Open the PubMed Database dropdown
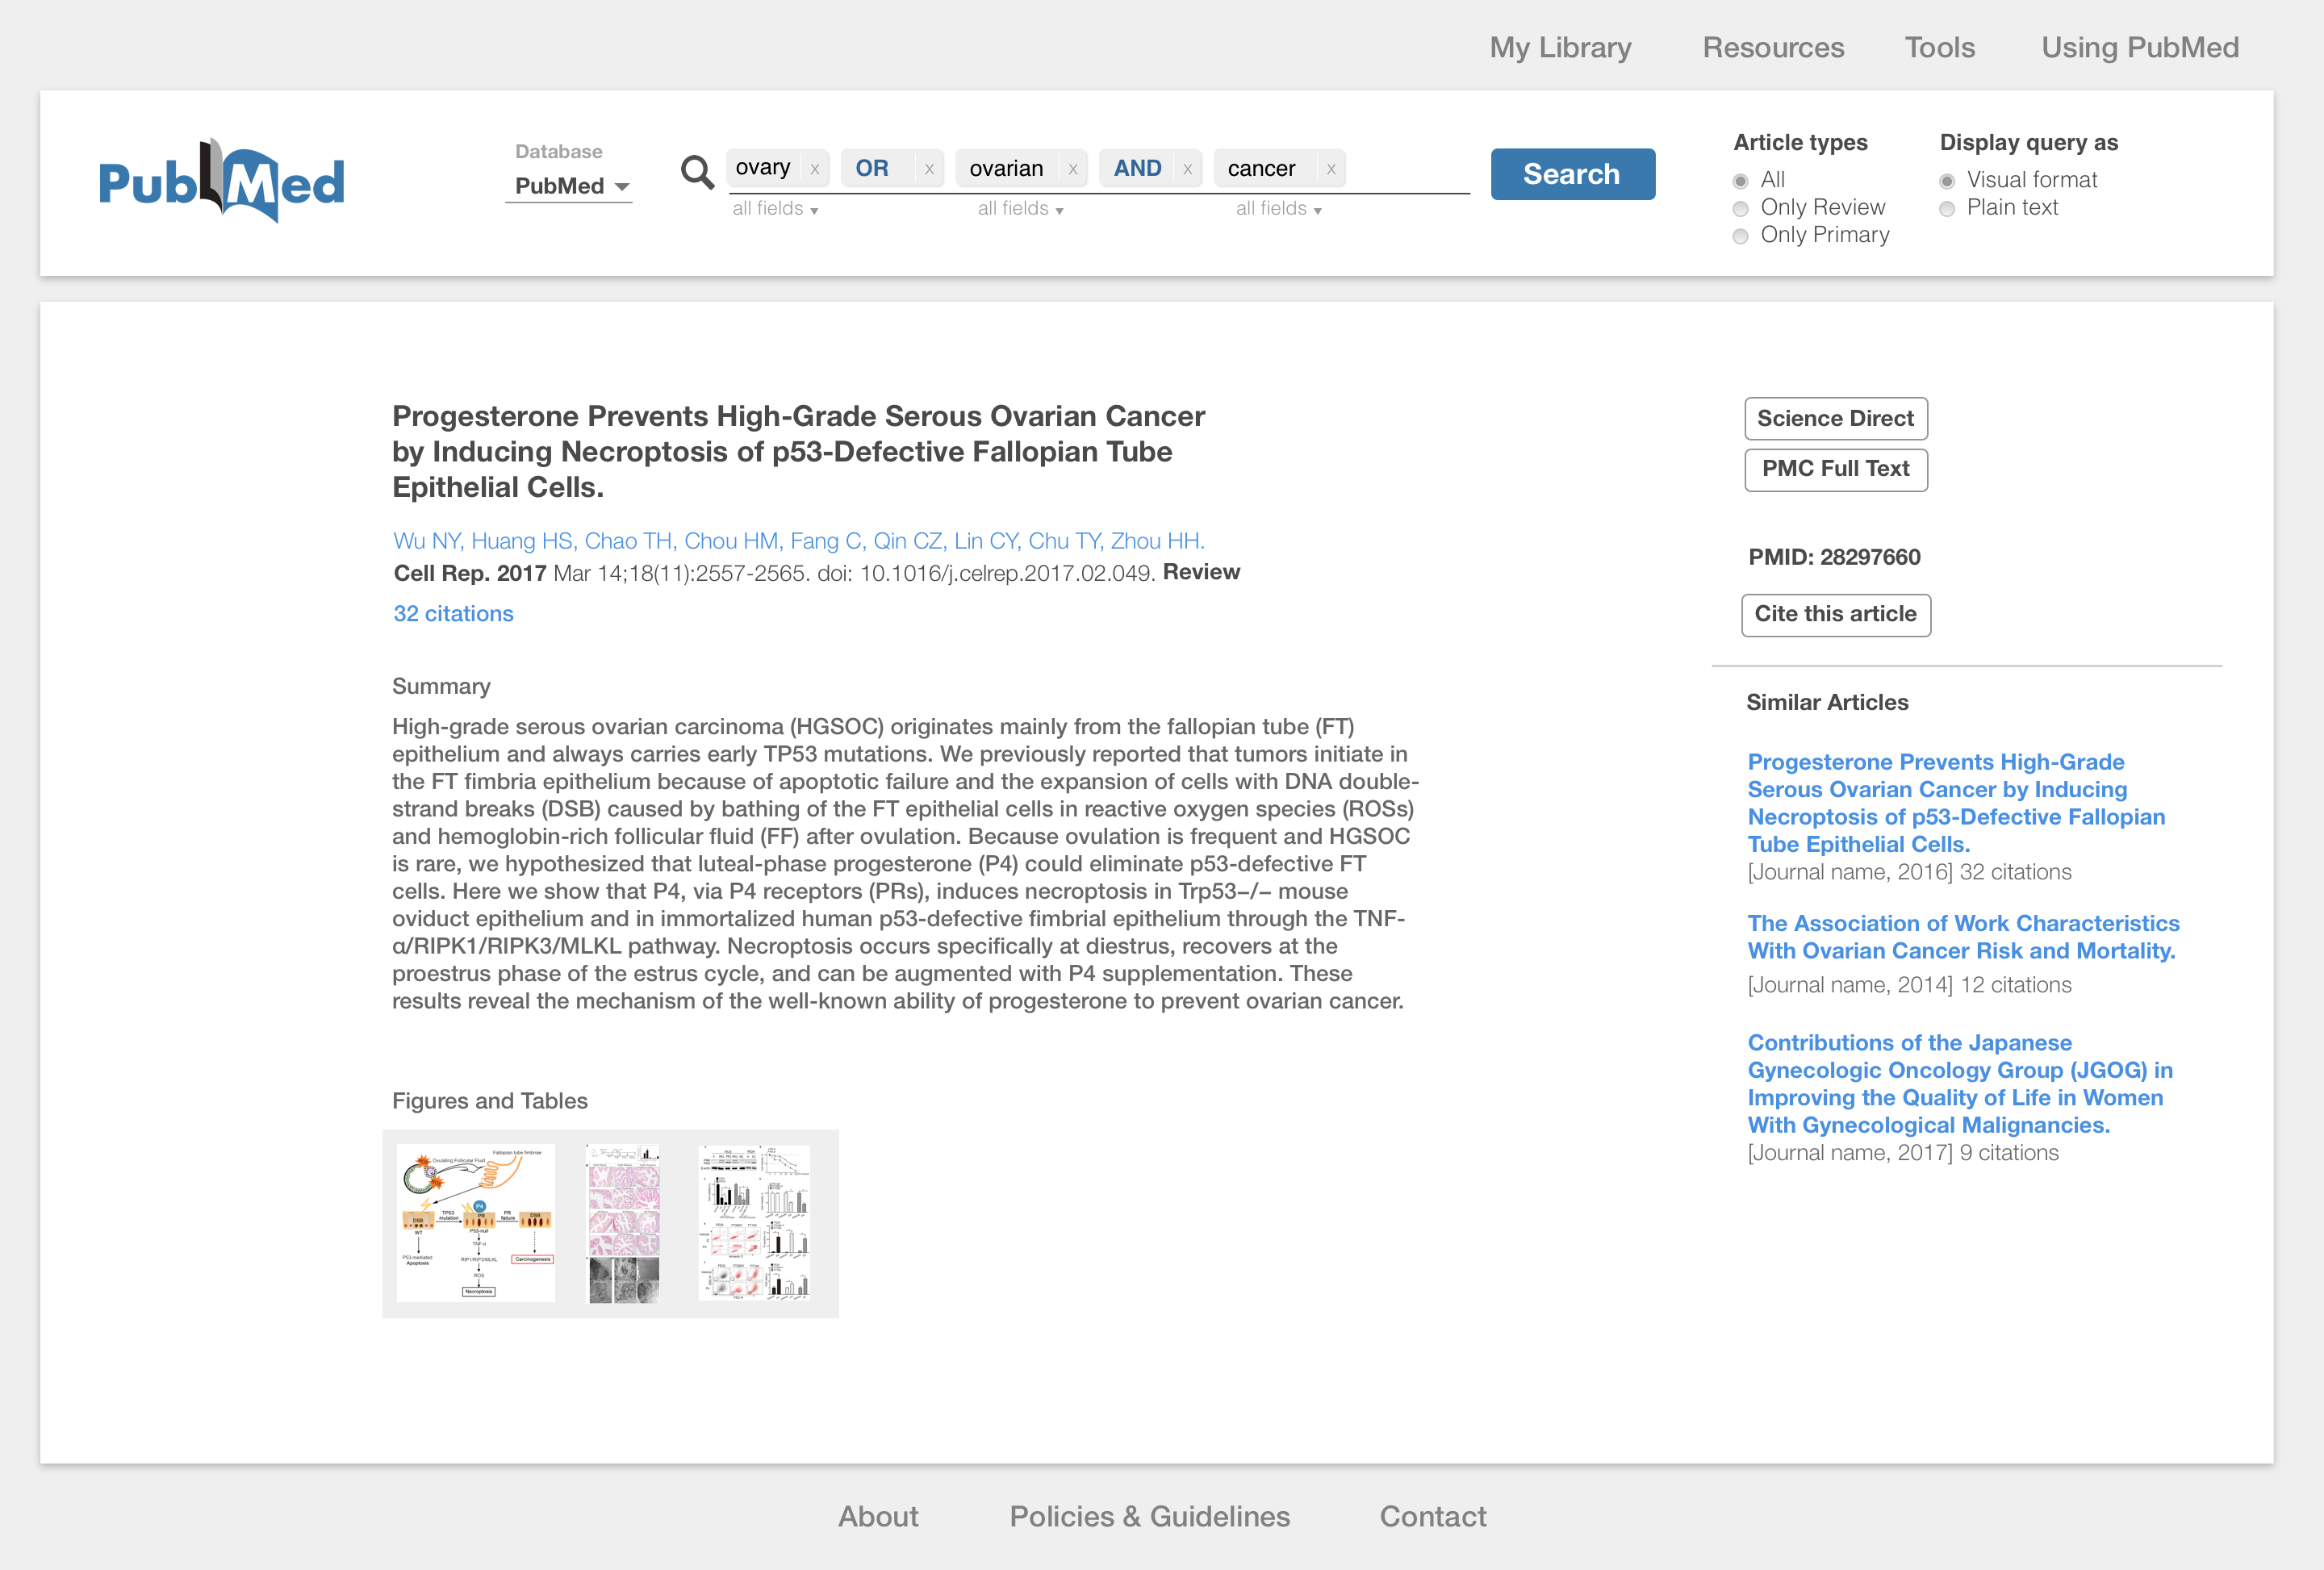 coord(570,186)
